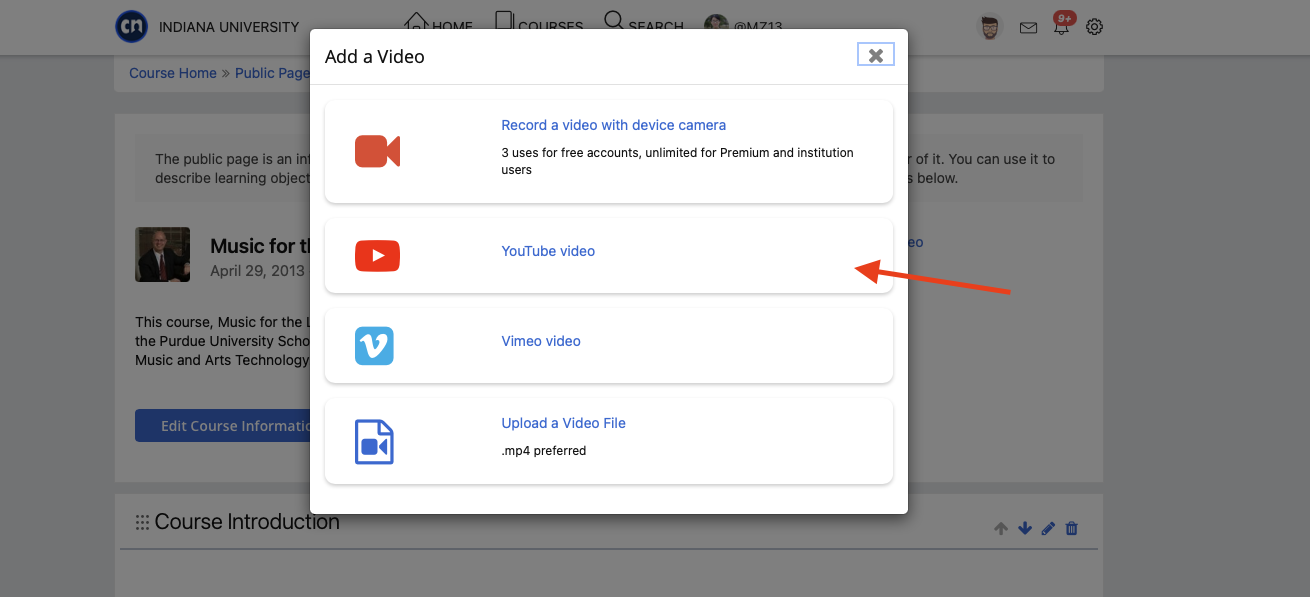Click the Course Home breadcrumb link

click(x=173, y=73)
